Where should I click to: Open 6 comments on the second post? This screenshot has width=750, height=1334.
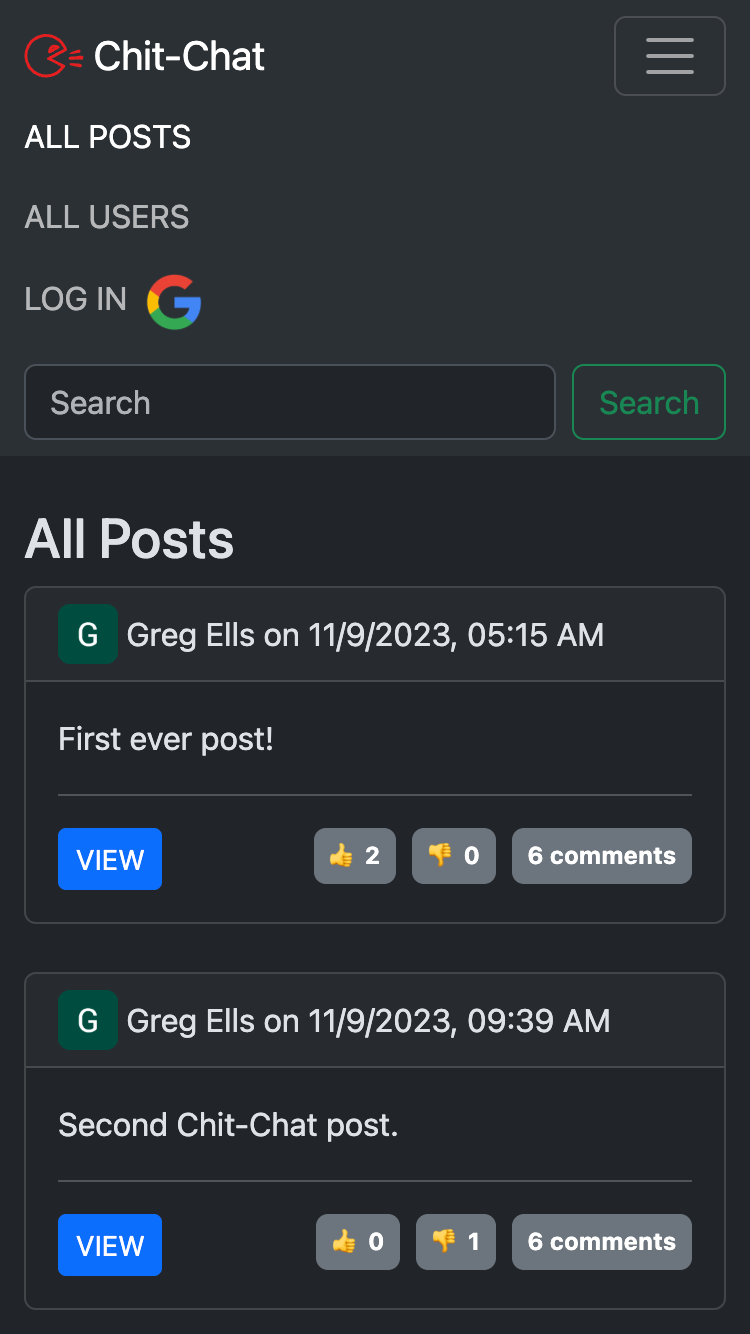coord(602,1242)
